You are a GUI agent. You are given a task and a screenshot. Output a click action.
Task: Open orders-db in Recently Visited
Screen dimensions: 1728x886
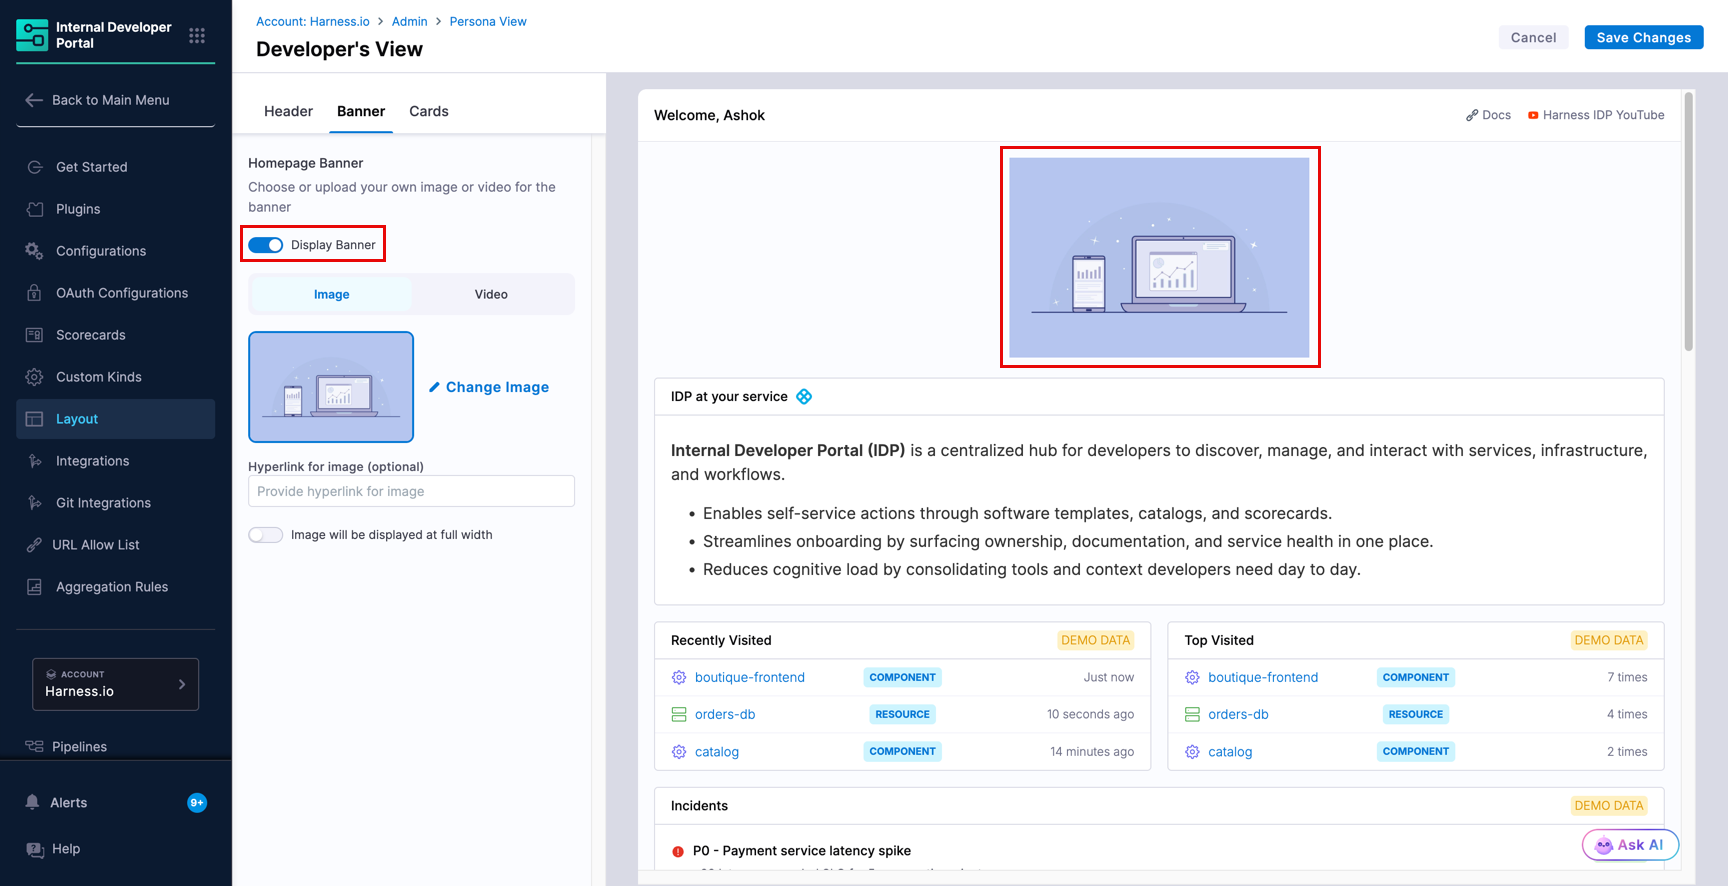click(725, 714)
